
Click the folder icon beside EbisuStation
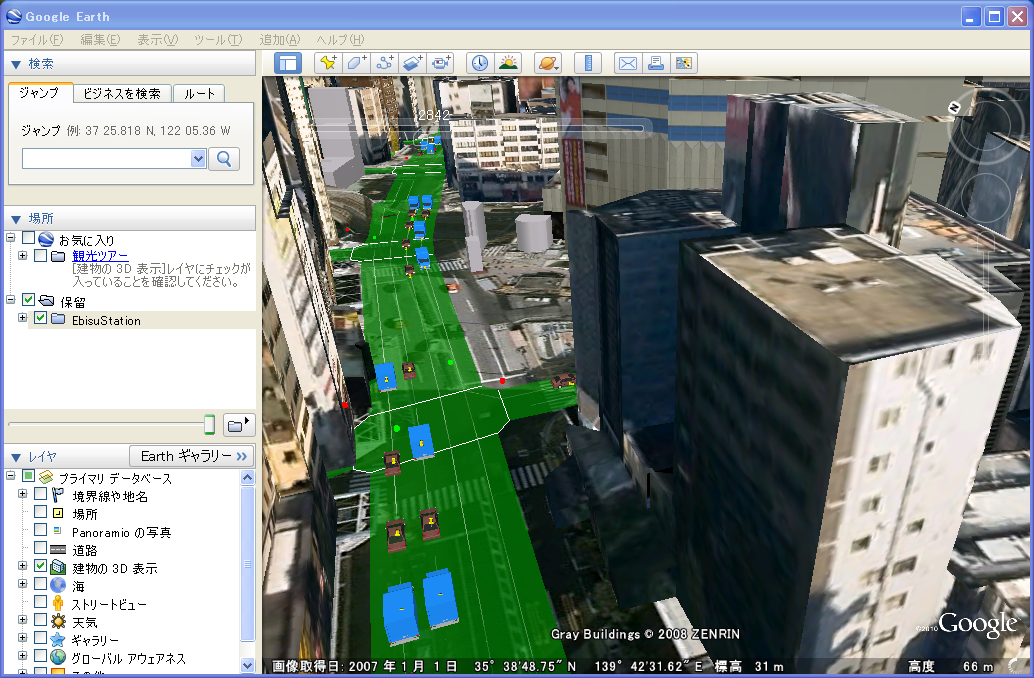point(58,319)
